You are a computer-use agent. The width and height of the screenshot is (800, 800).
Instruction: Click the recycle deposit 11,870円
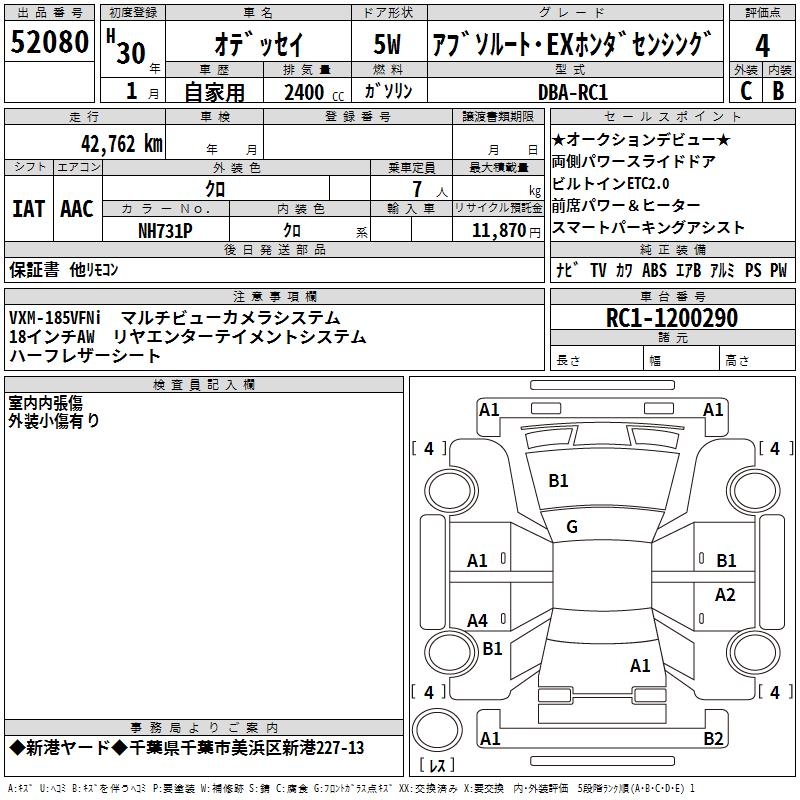pos(506,231)
